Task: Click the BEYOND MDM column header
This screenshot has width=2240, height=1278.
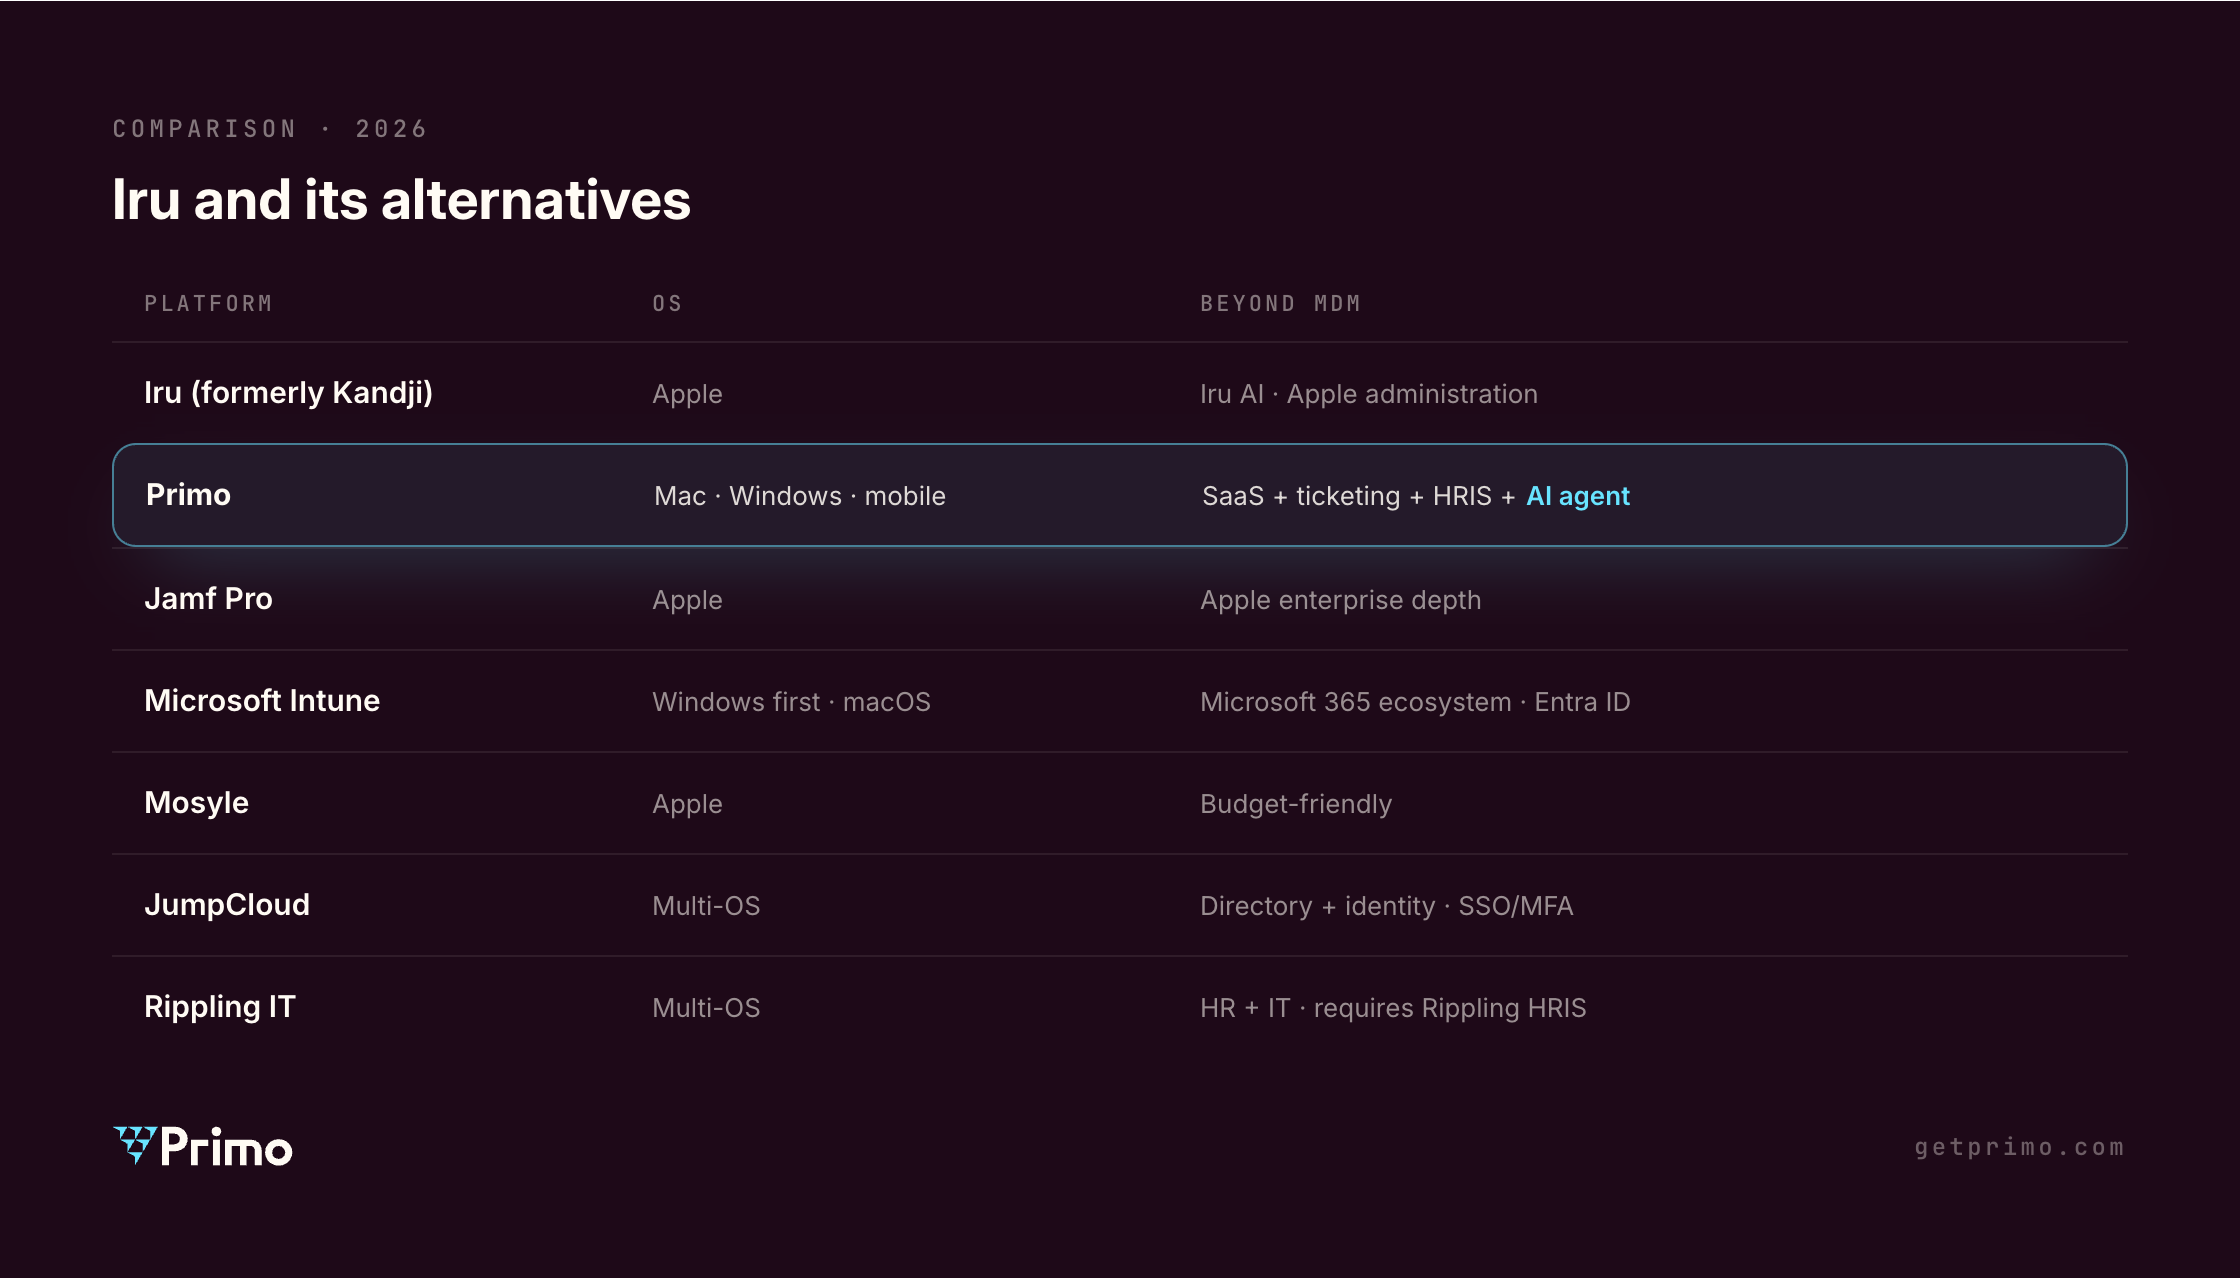Action: point(1280,303)
